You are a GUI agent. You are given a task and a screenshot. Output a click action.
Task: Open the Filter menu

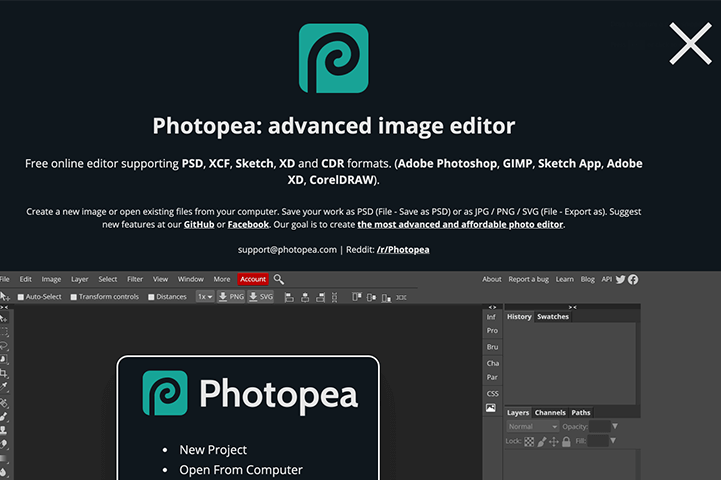pos(135,279)
